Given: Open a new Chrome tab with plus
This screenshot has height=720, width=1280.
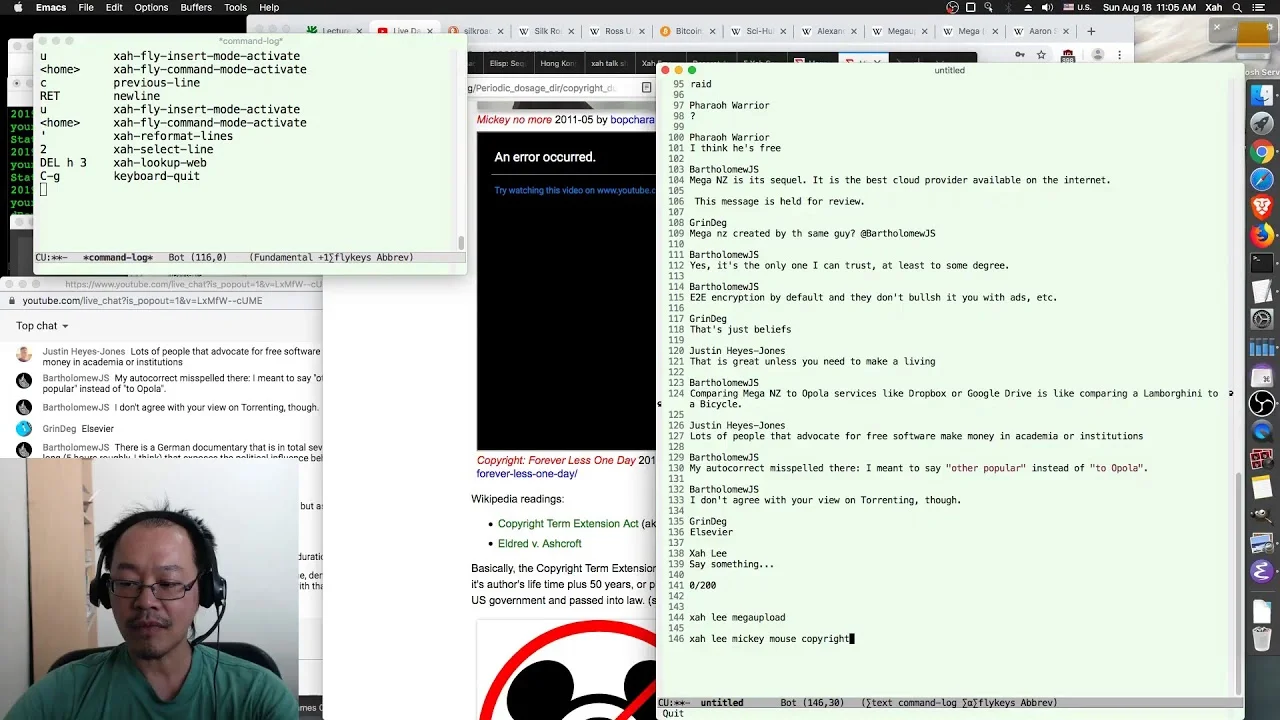Looking at the screenshot, I should [1091, 31].
